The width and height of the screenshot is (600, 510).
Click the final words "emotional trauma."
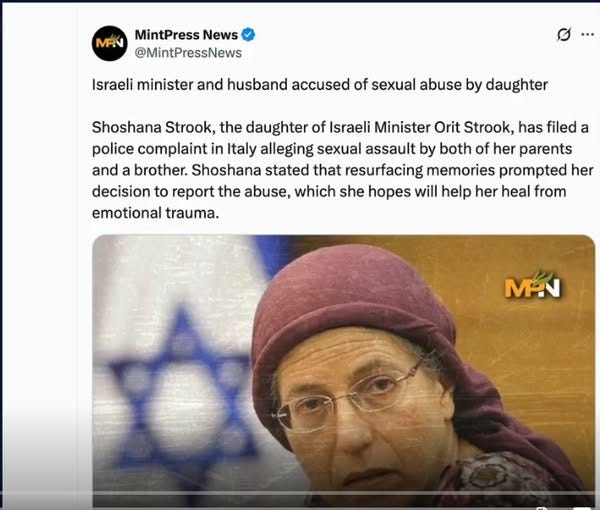coord(155,213)
